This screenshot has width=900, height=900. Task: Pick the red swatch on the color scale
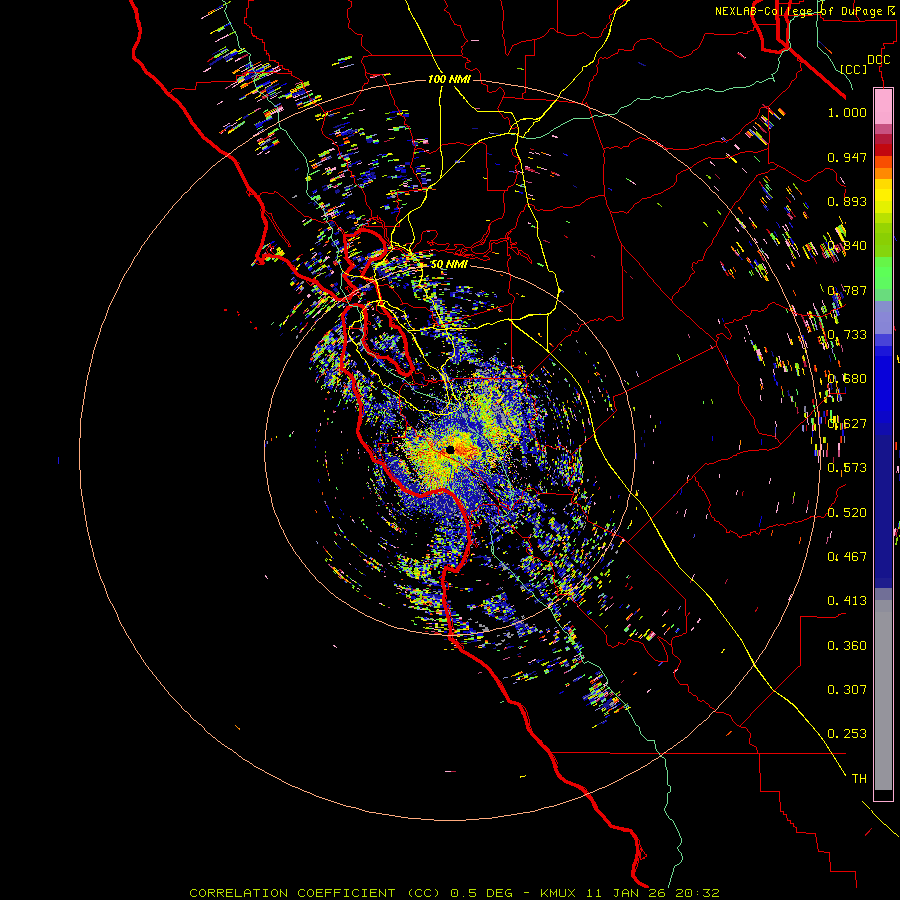pyautogui.click(x=883, y=150)
